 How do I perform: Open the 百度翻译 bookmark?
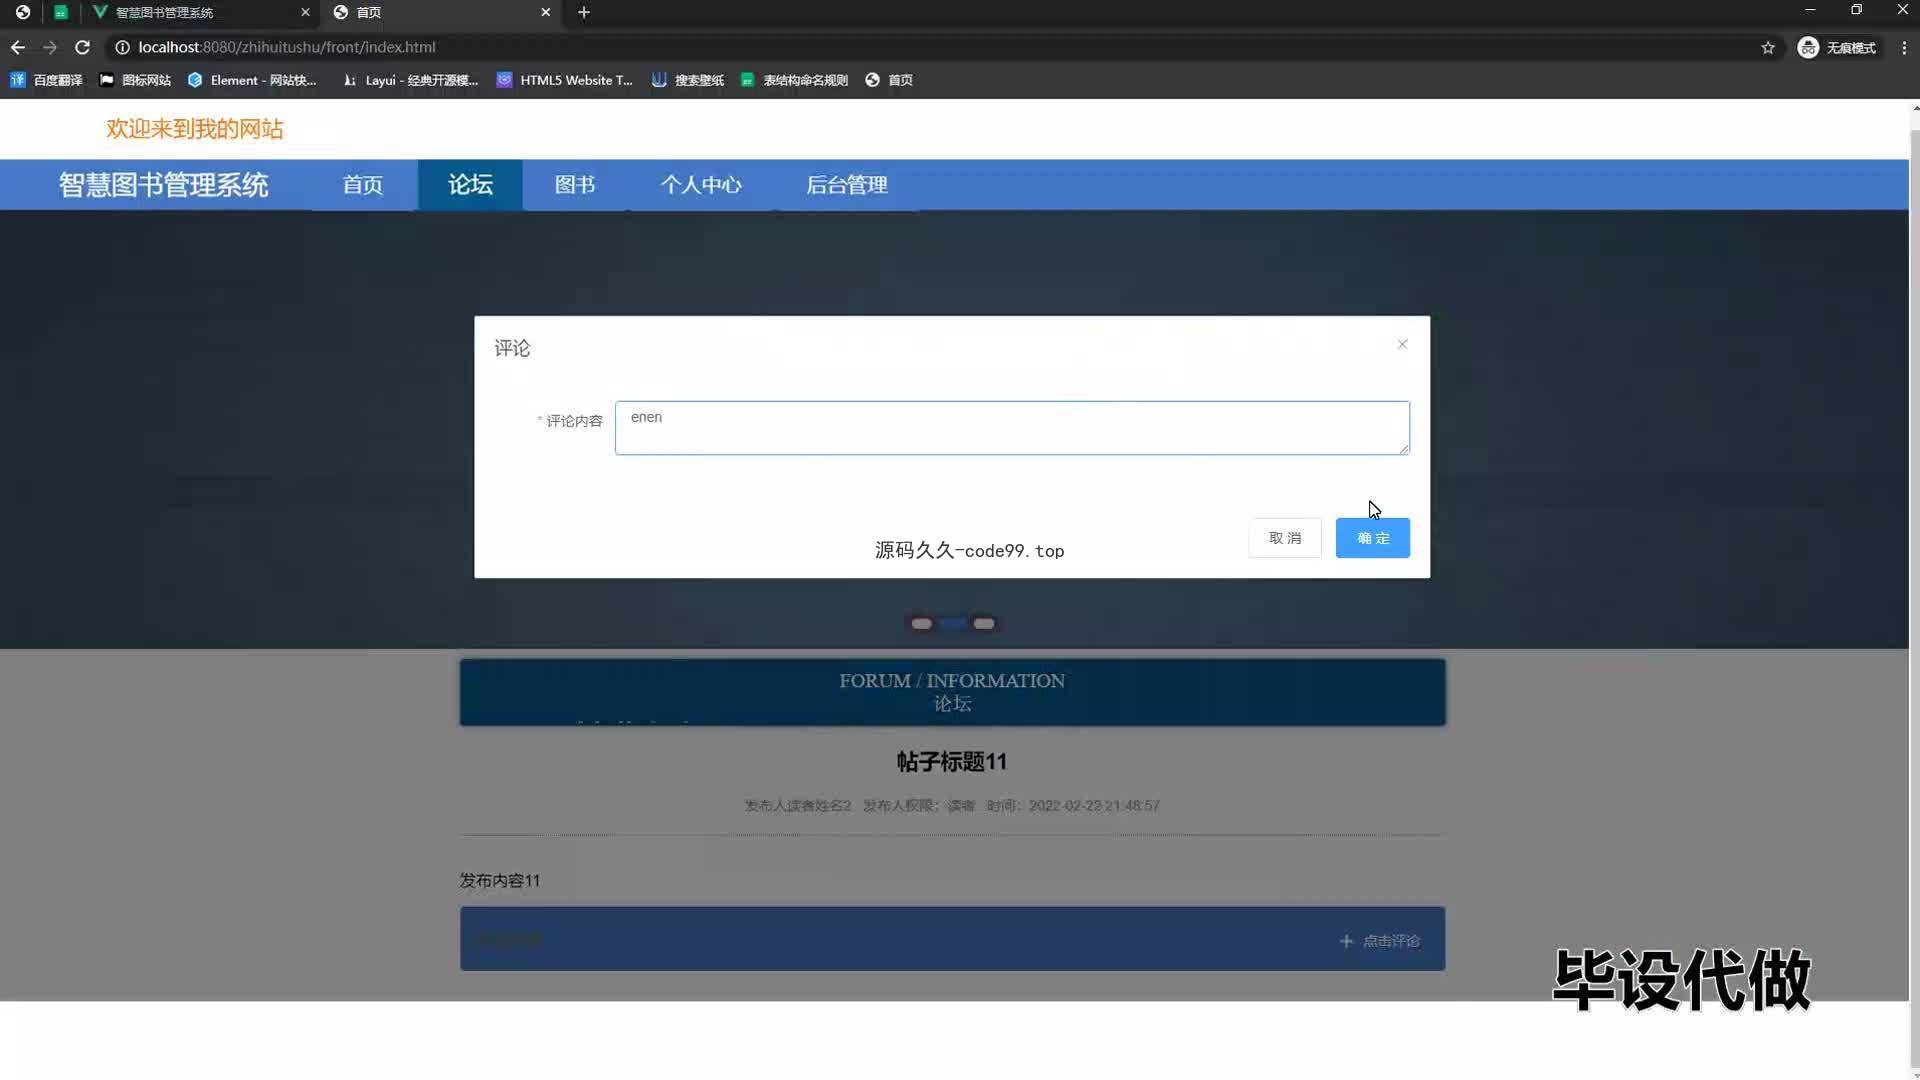coord(47,80)
